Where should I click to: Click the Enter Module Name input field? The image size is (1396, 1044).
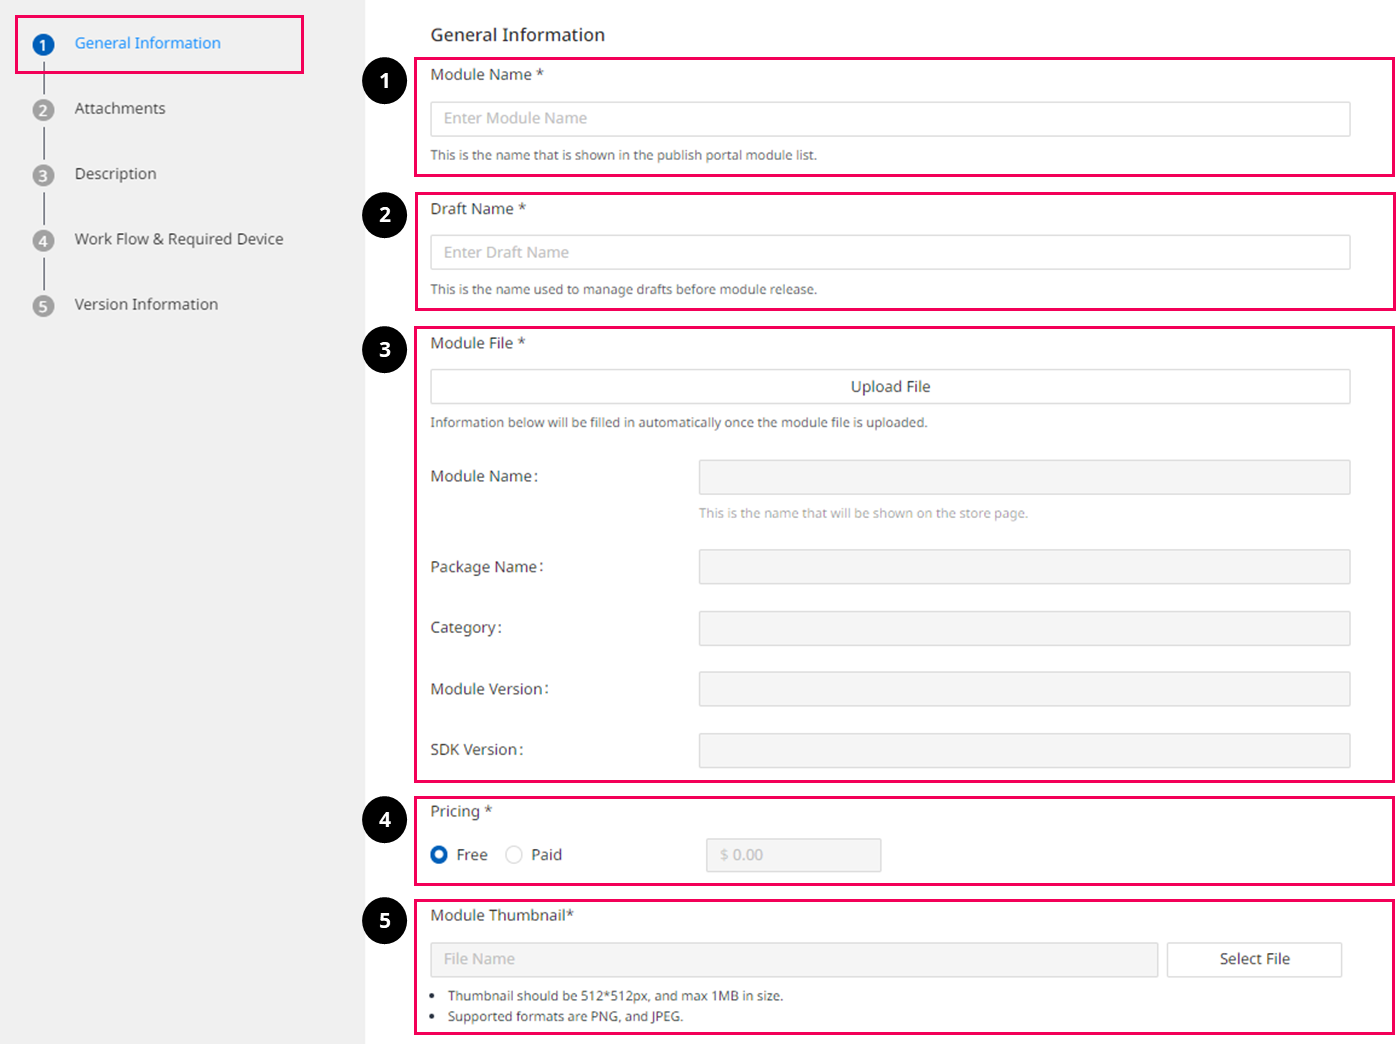pos(890,118)
